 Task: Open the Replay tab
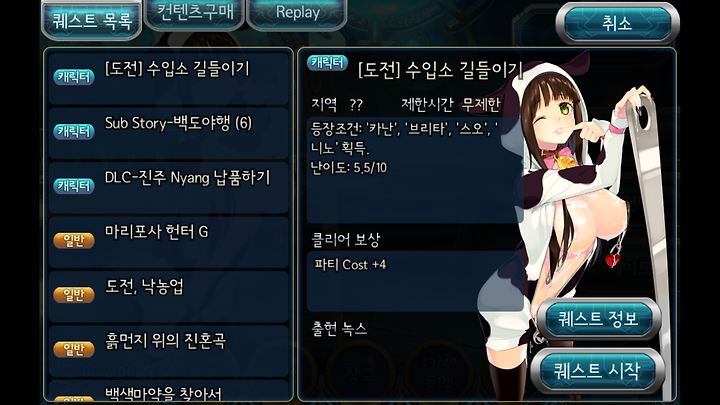point(297,13)
